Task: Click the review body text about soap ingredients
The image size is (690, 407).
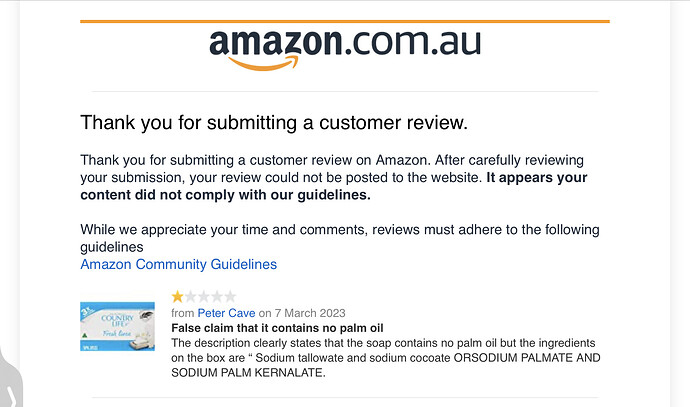Action: point(386,358)
